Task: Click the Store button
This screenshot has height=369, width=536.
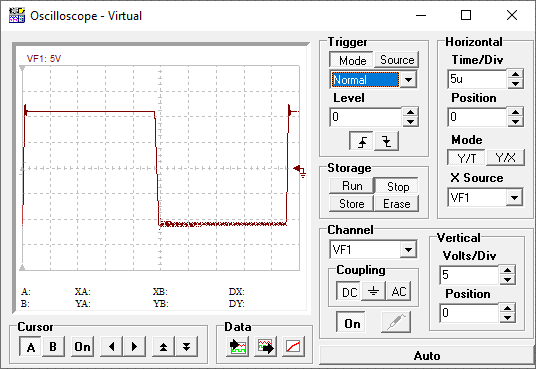Action: (x=352, y=204)
